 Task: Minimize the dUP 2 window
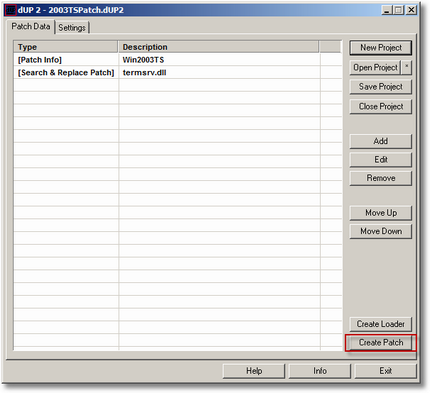387,10
